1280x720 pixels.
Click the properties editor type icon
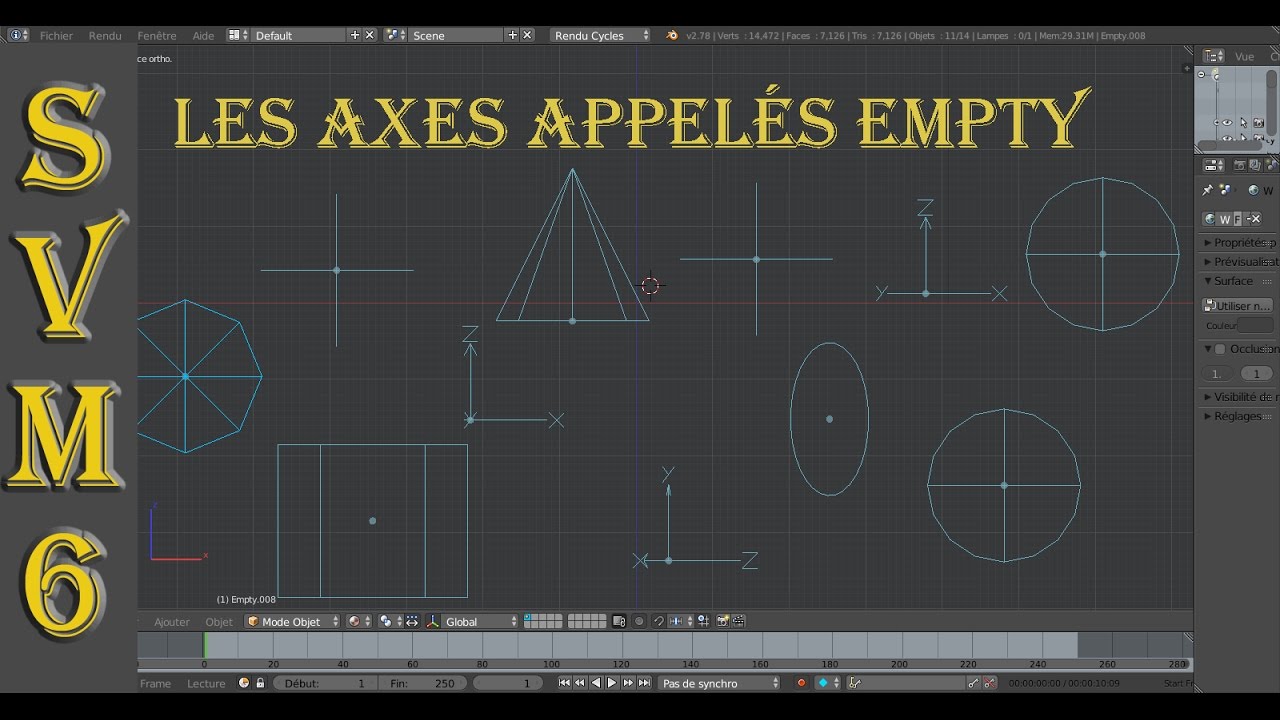point(1214,165)
